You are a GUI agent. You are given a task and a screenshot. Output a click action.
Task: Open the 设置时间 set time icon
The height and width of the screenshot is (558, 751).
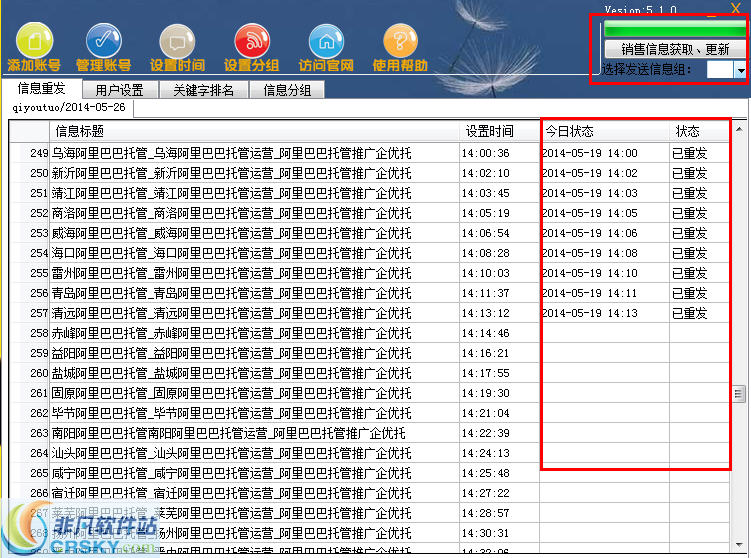(x=177, y=47)
